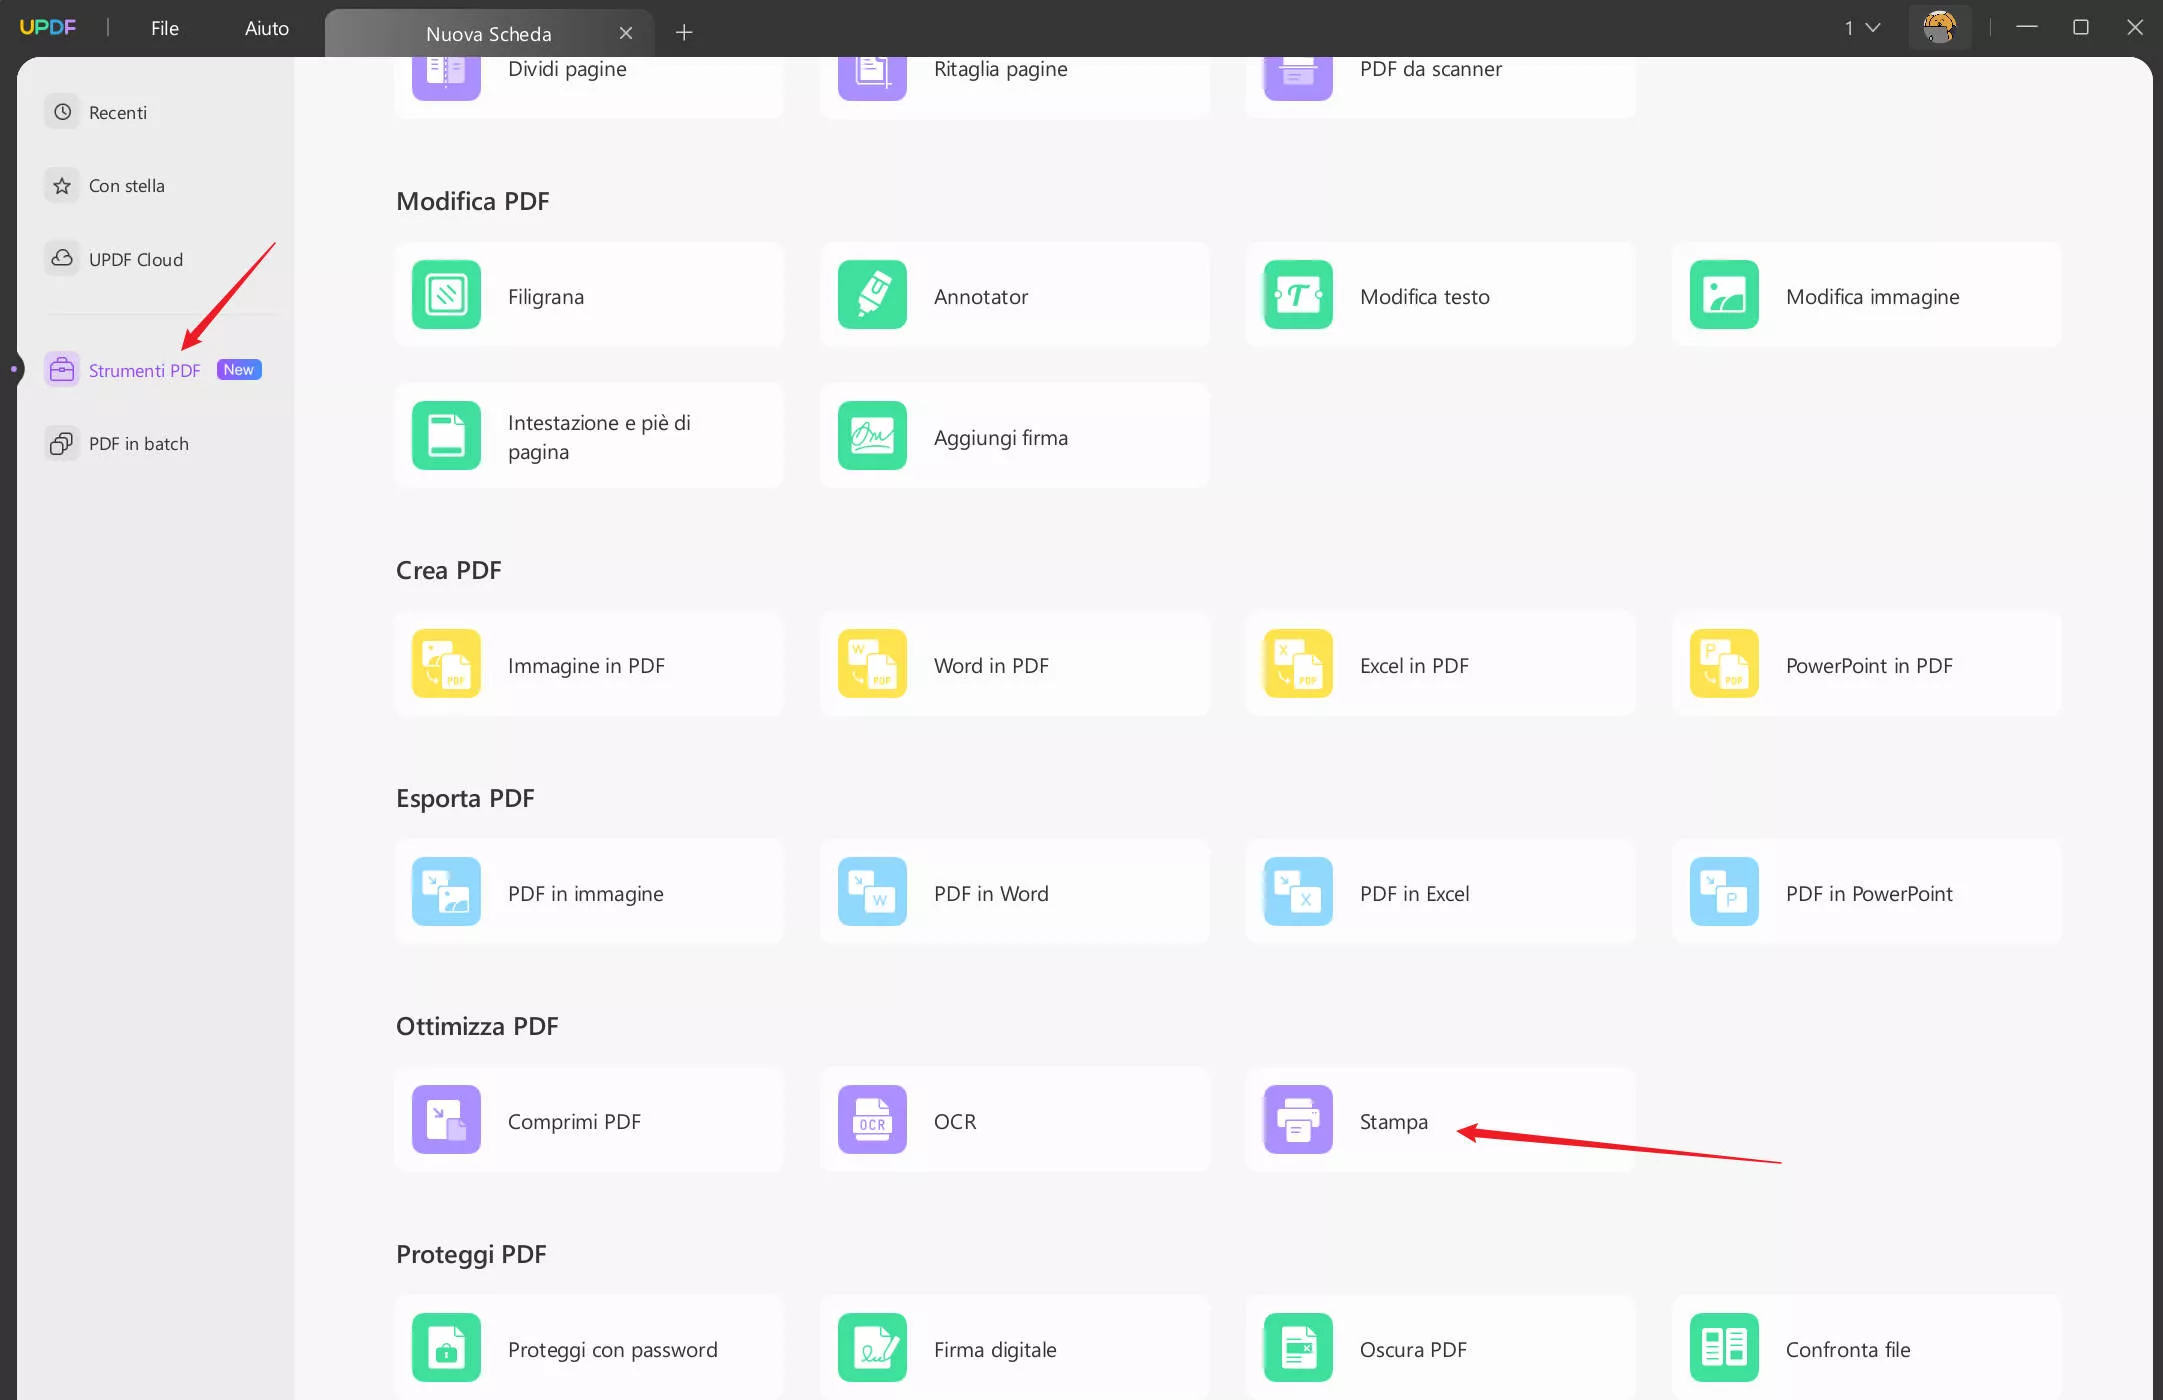Click the Filigrana label
Viewport: 2163px width, 1400px height.
[546, 296]
